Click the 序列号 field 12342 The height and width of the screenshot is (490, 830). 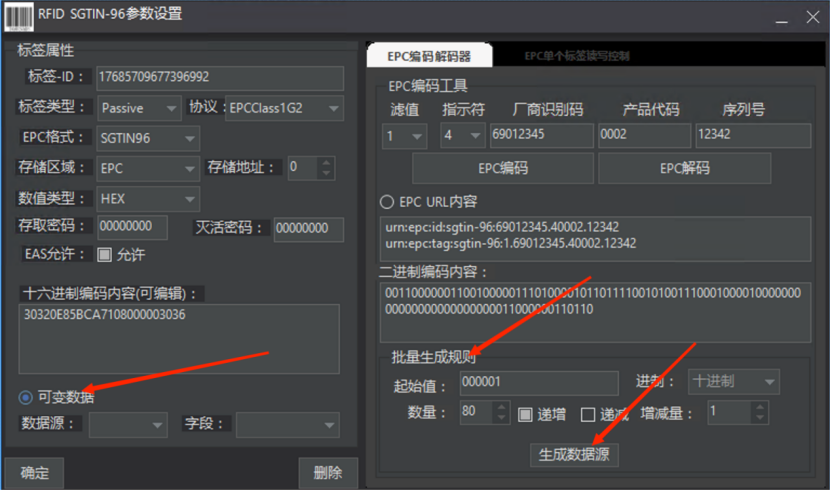click(753, 135)
